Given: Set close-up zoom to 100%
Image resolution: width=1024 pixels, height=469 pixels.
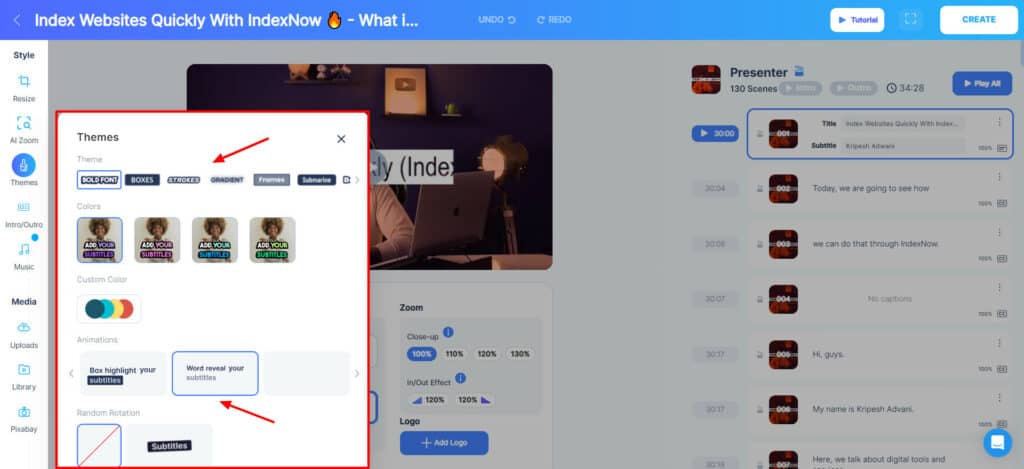Looking at the screenshot, I should tap(422, 354).
